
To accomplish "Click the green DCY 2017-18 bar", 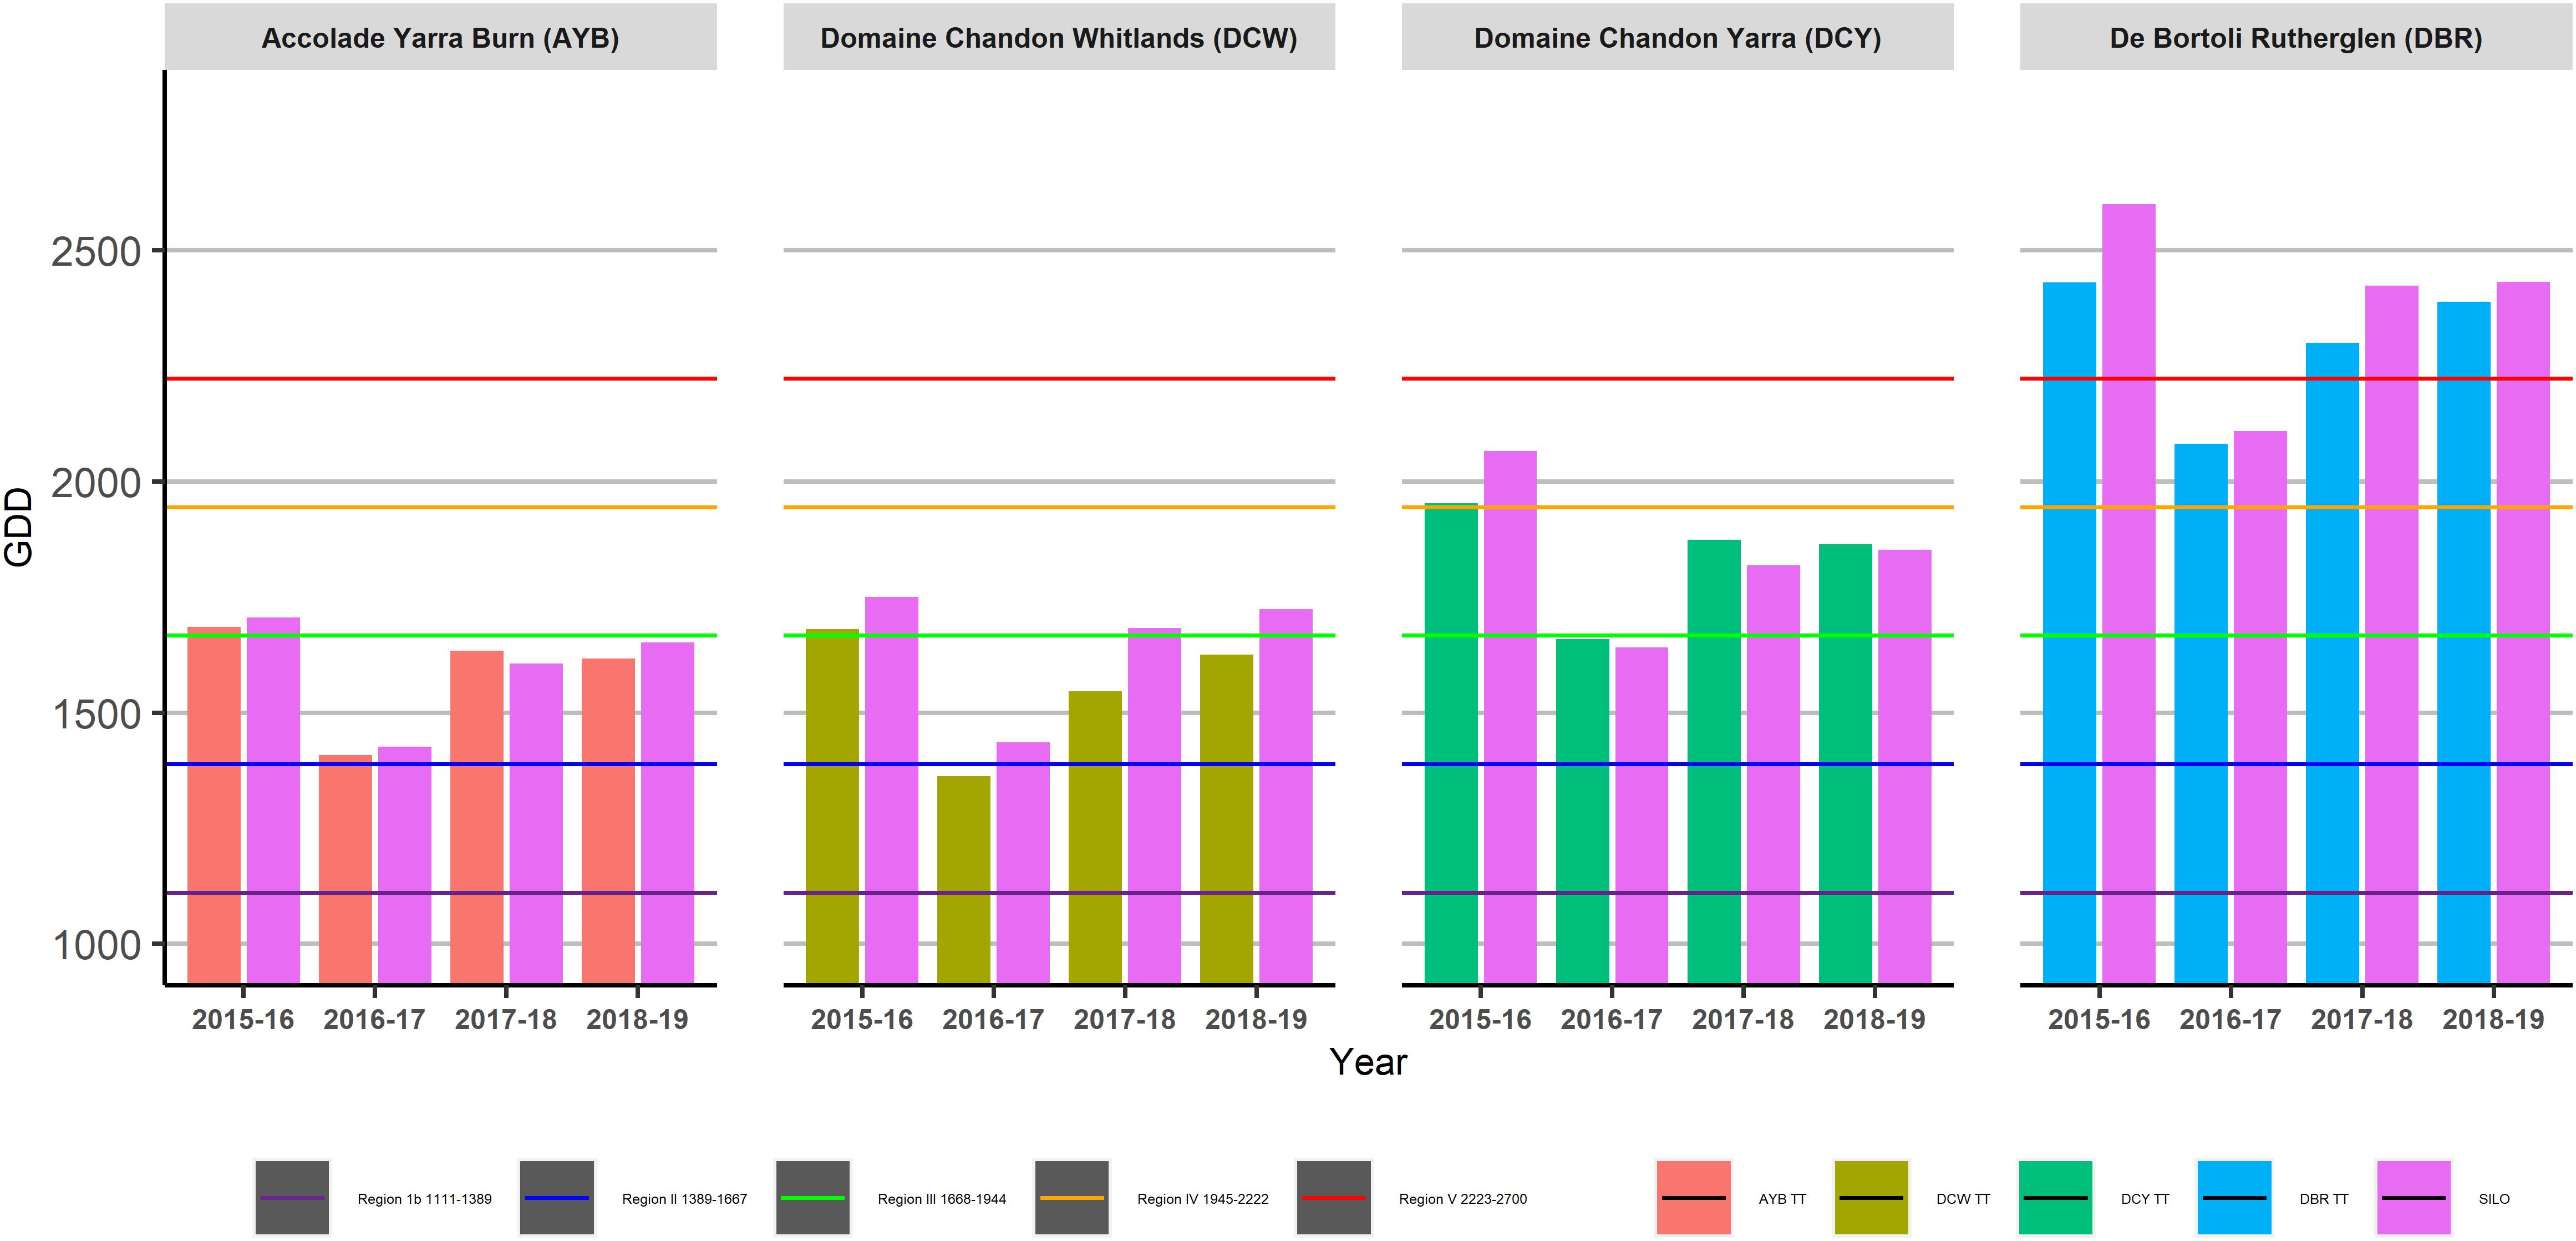I will (1714, 762).
